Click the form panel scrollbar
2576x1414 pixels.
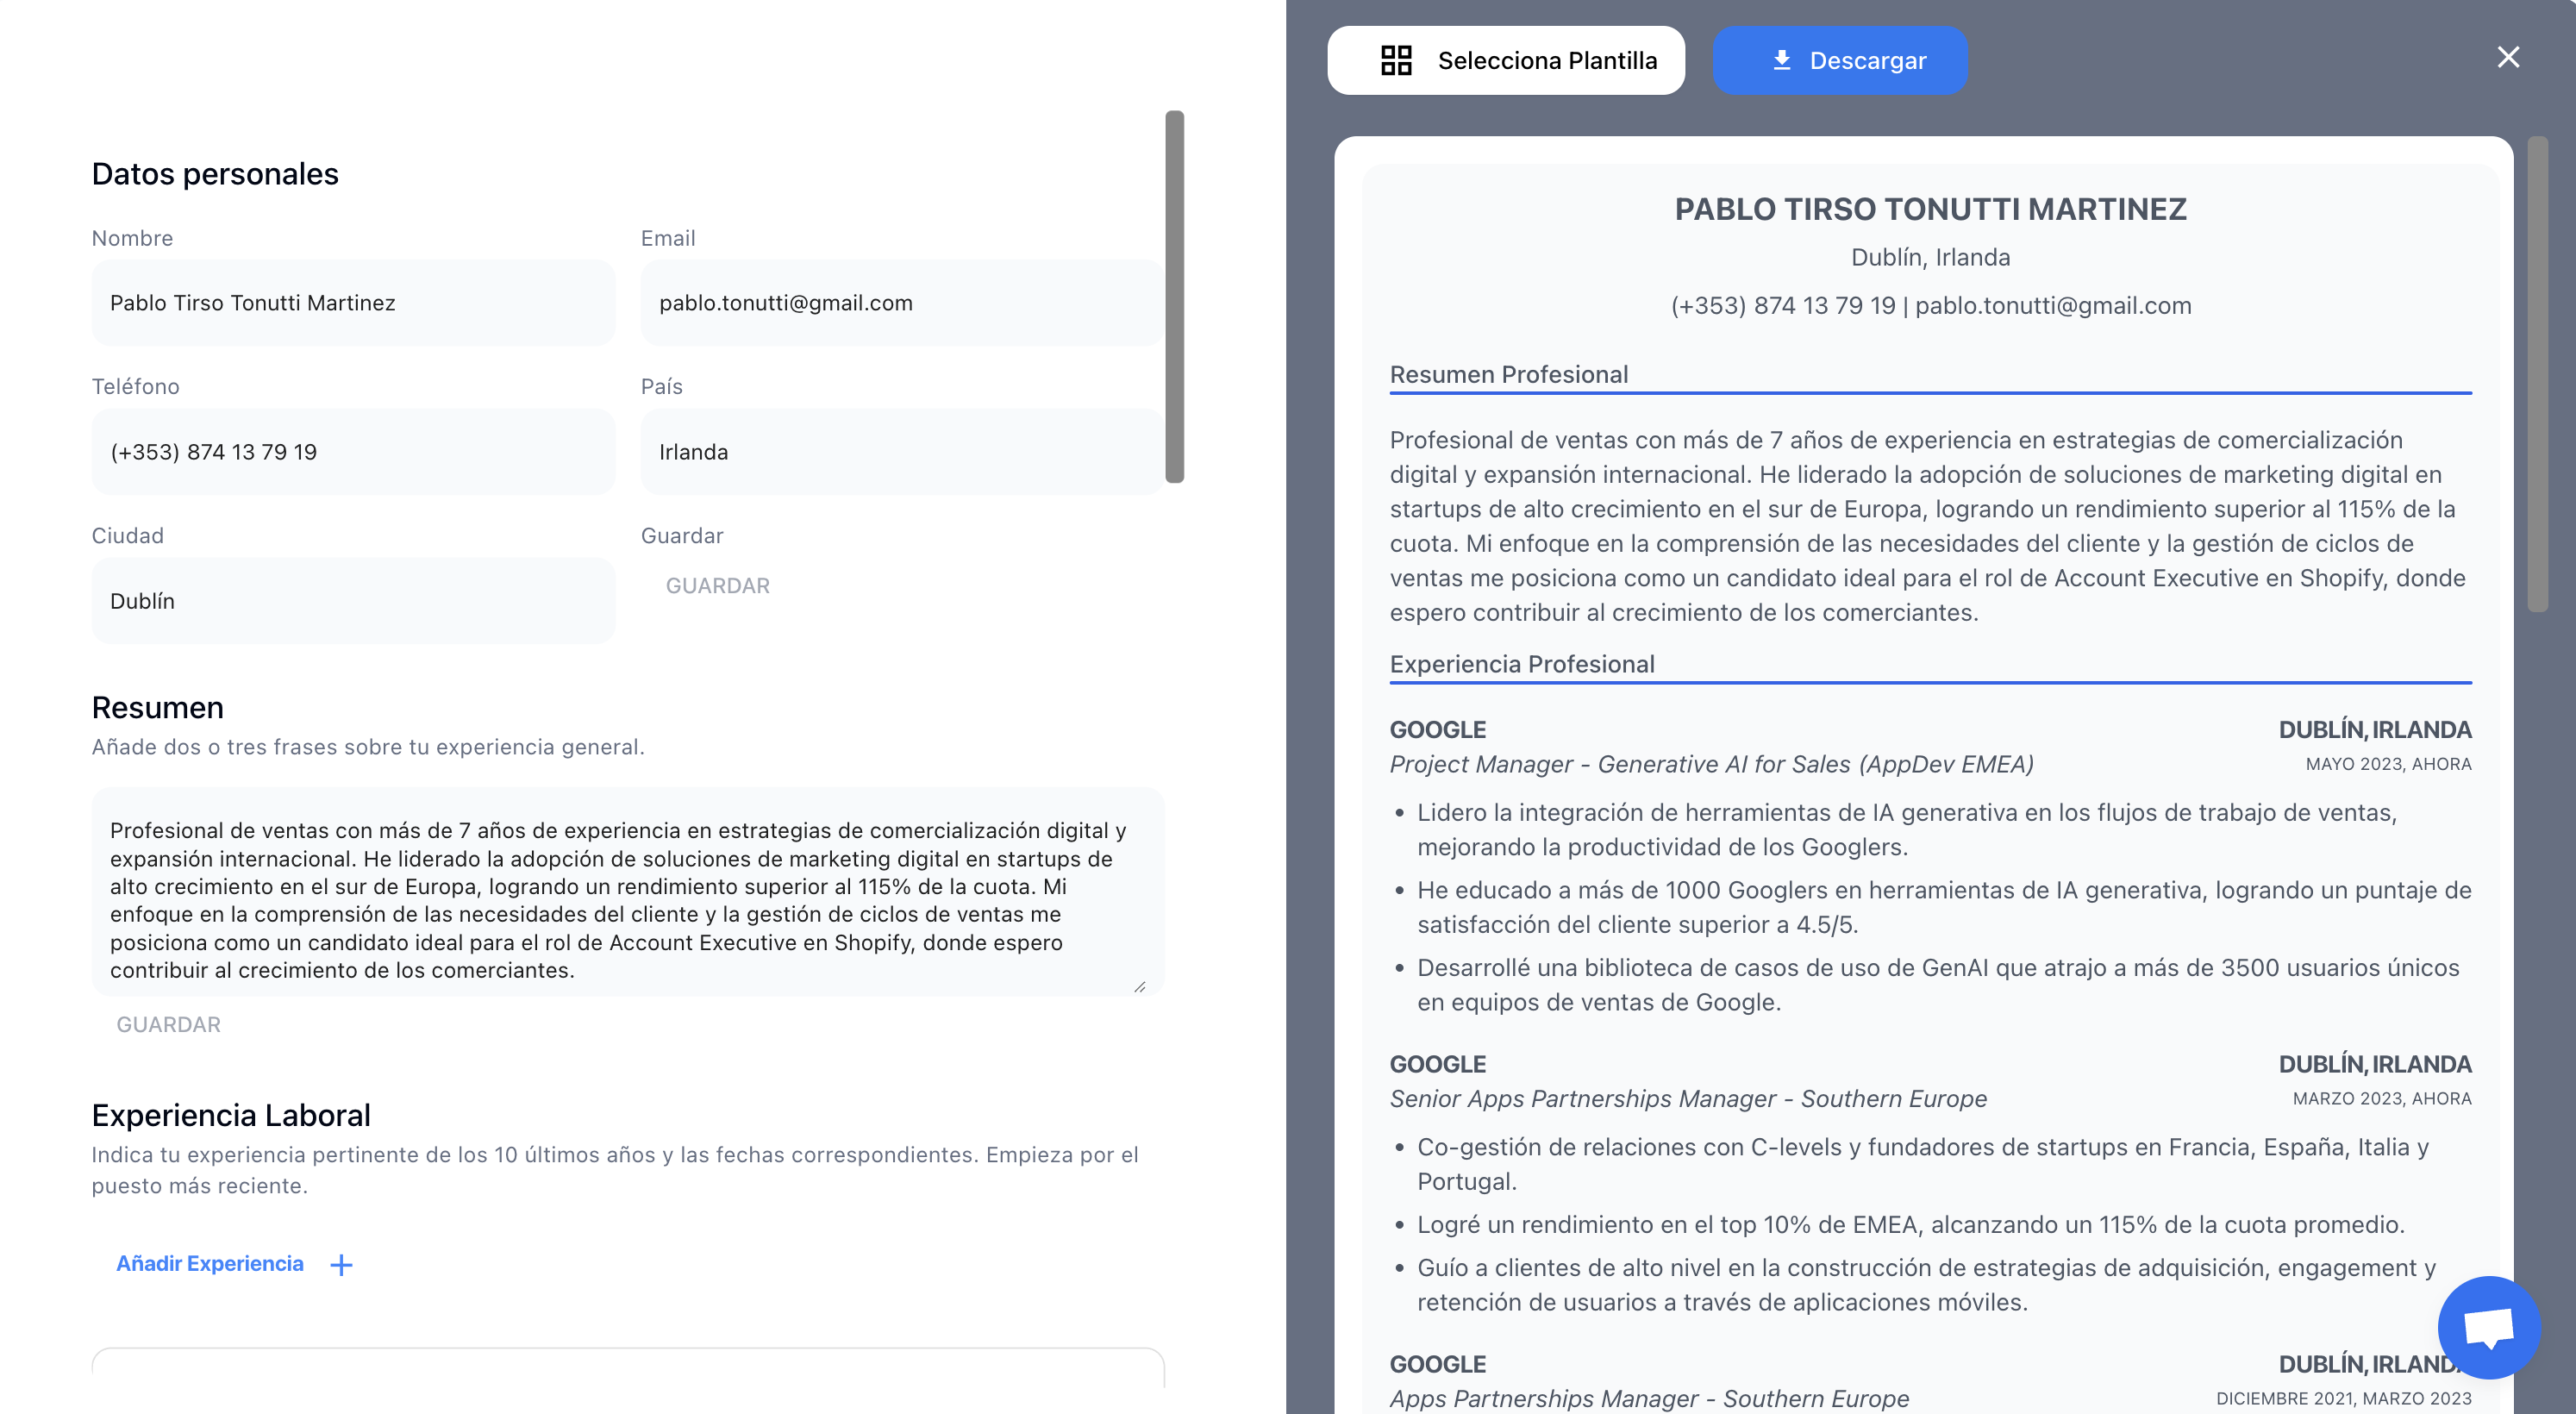tap(1175, 297)
